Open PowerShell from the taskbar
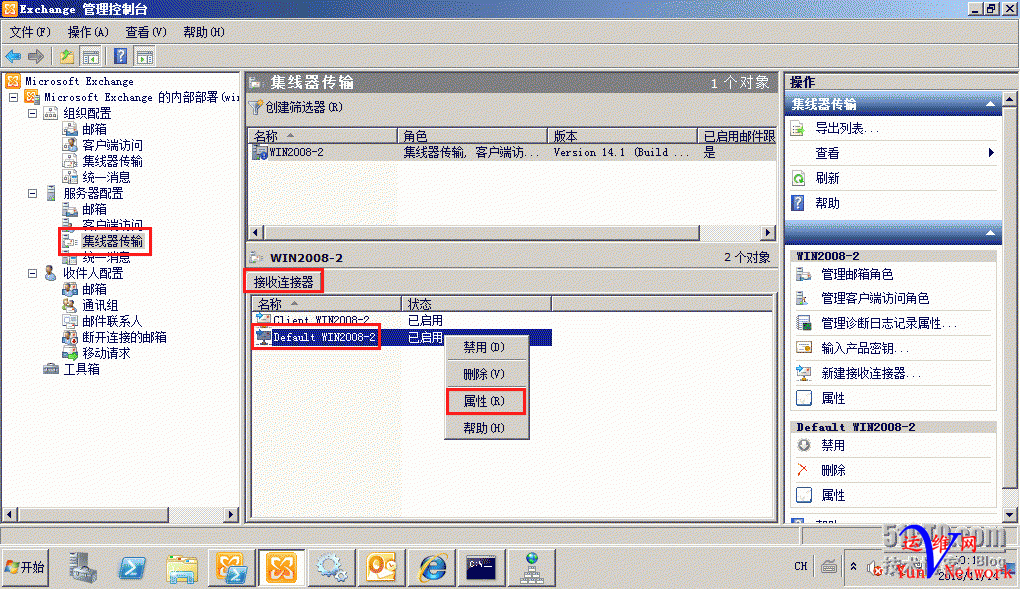This screenshot has height=589, width=1020. pyautogui.click(x=132, y=568)
